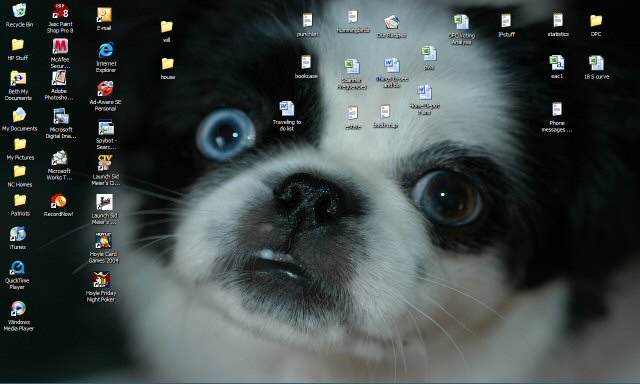640x384 pixels.
Task: Open Windows Media Player
Action: click(x=18, y=309)
